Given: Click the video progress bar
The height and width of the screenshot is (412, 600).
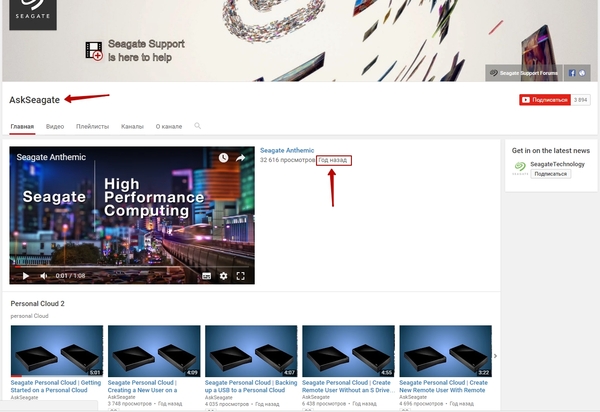Looking at the screenshot, I should 130,266.
